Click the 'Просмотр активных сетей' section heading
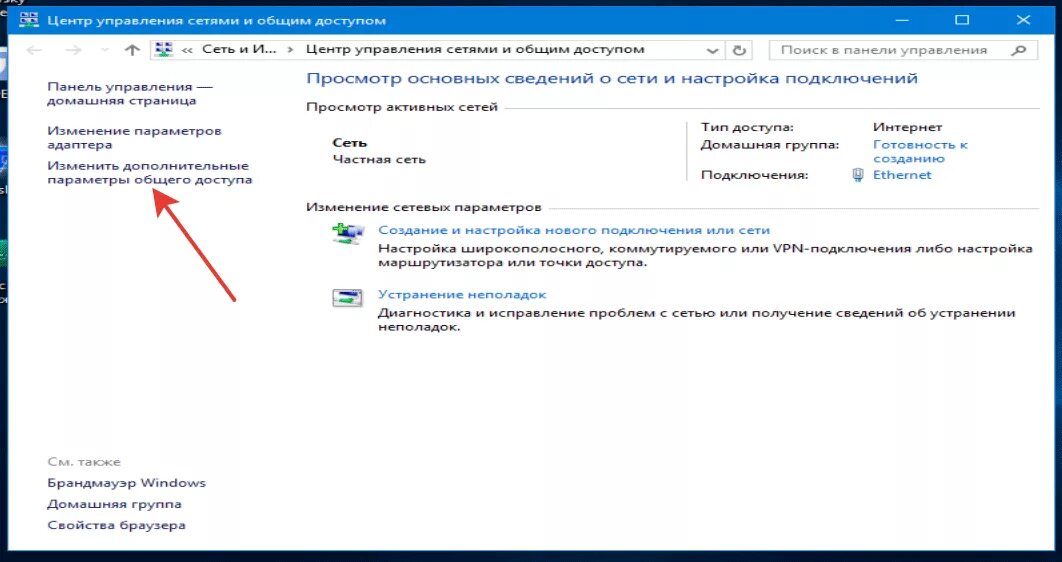The height and width of the screenshot is (562, 1062). click(x=402, y=107)
